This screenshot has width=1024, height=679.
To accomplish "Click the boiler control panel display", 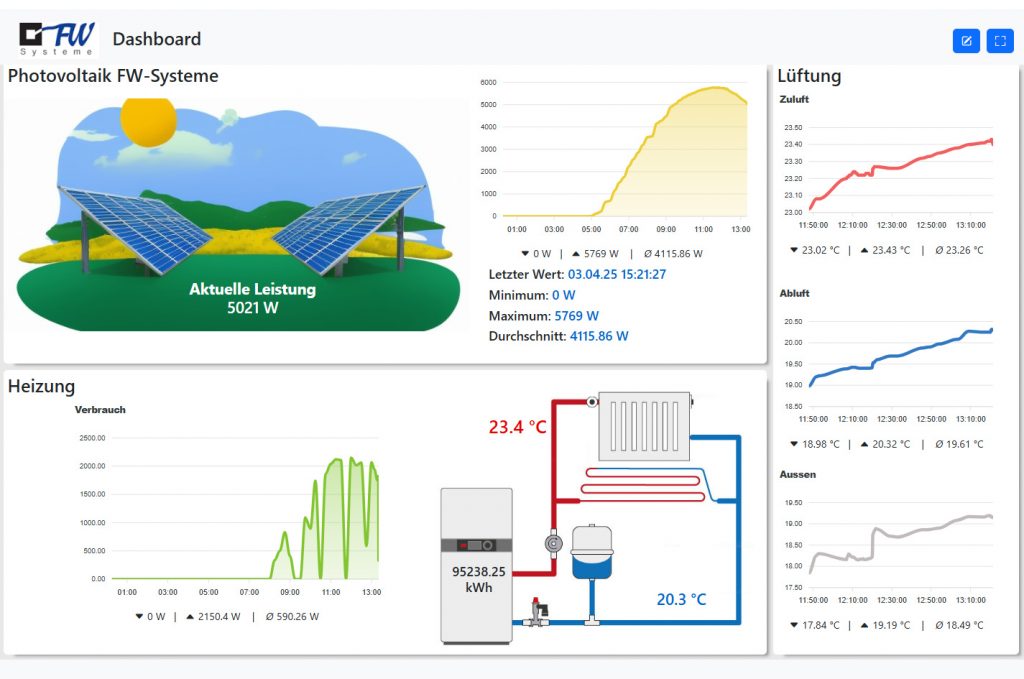I will pyautogui.click(x=476, y=545).
